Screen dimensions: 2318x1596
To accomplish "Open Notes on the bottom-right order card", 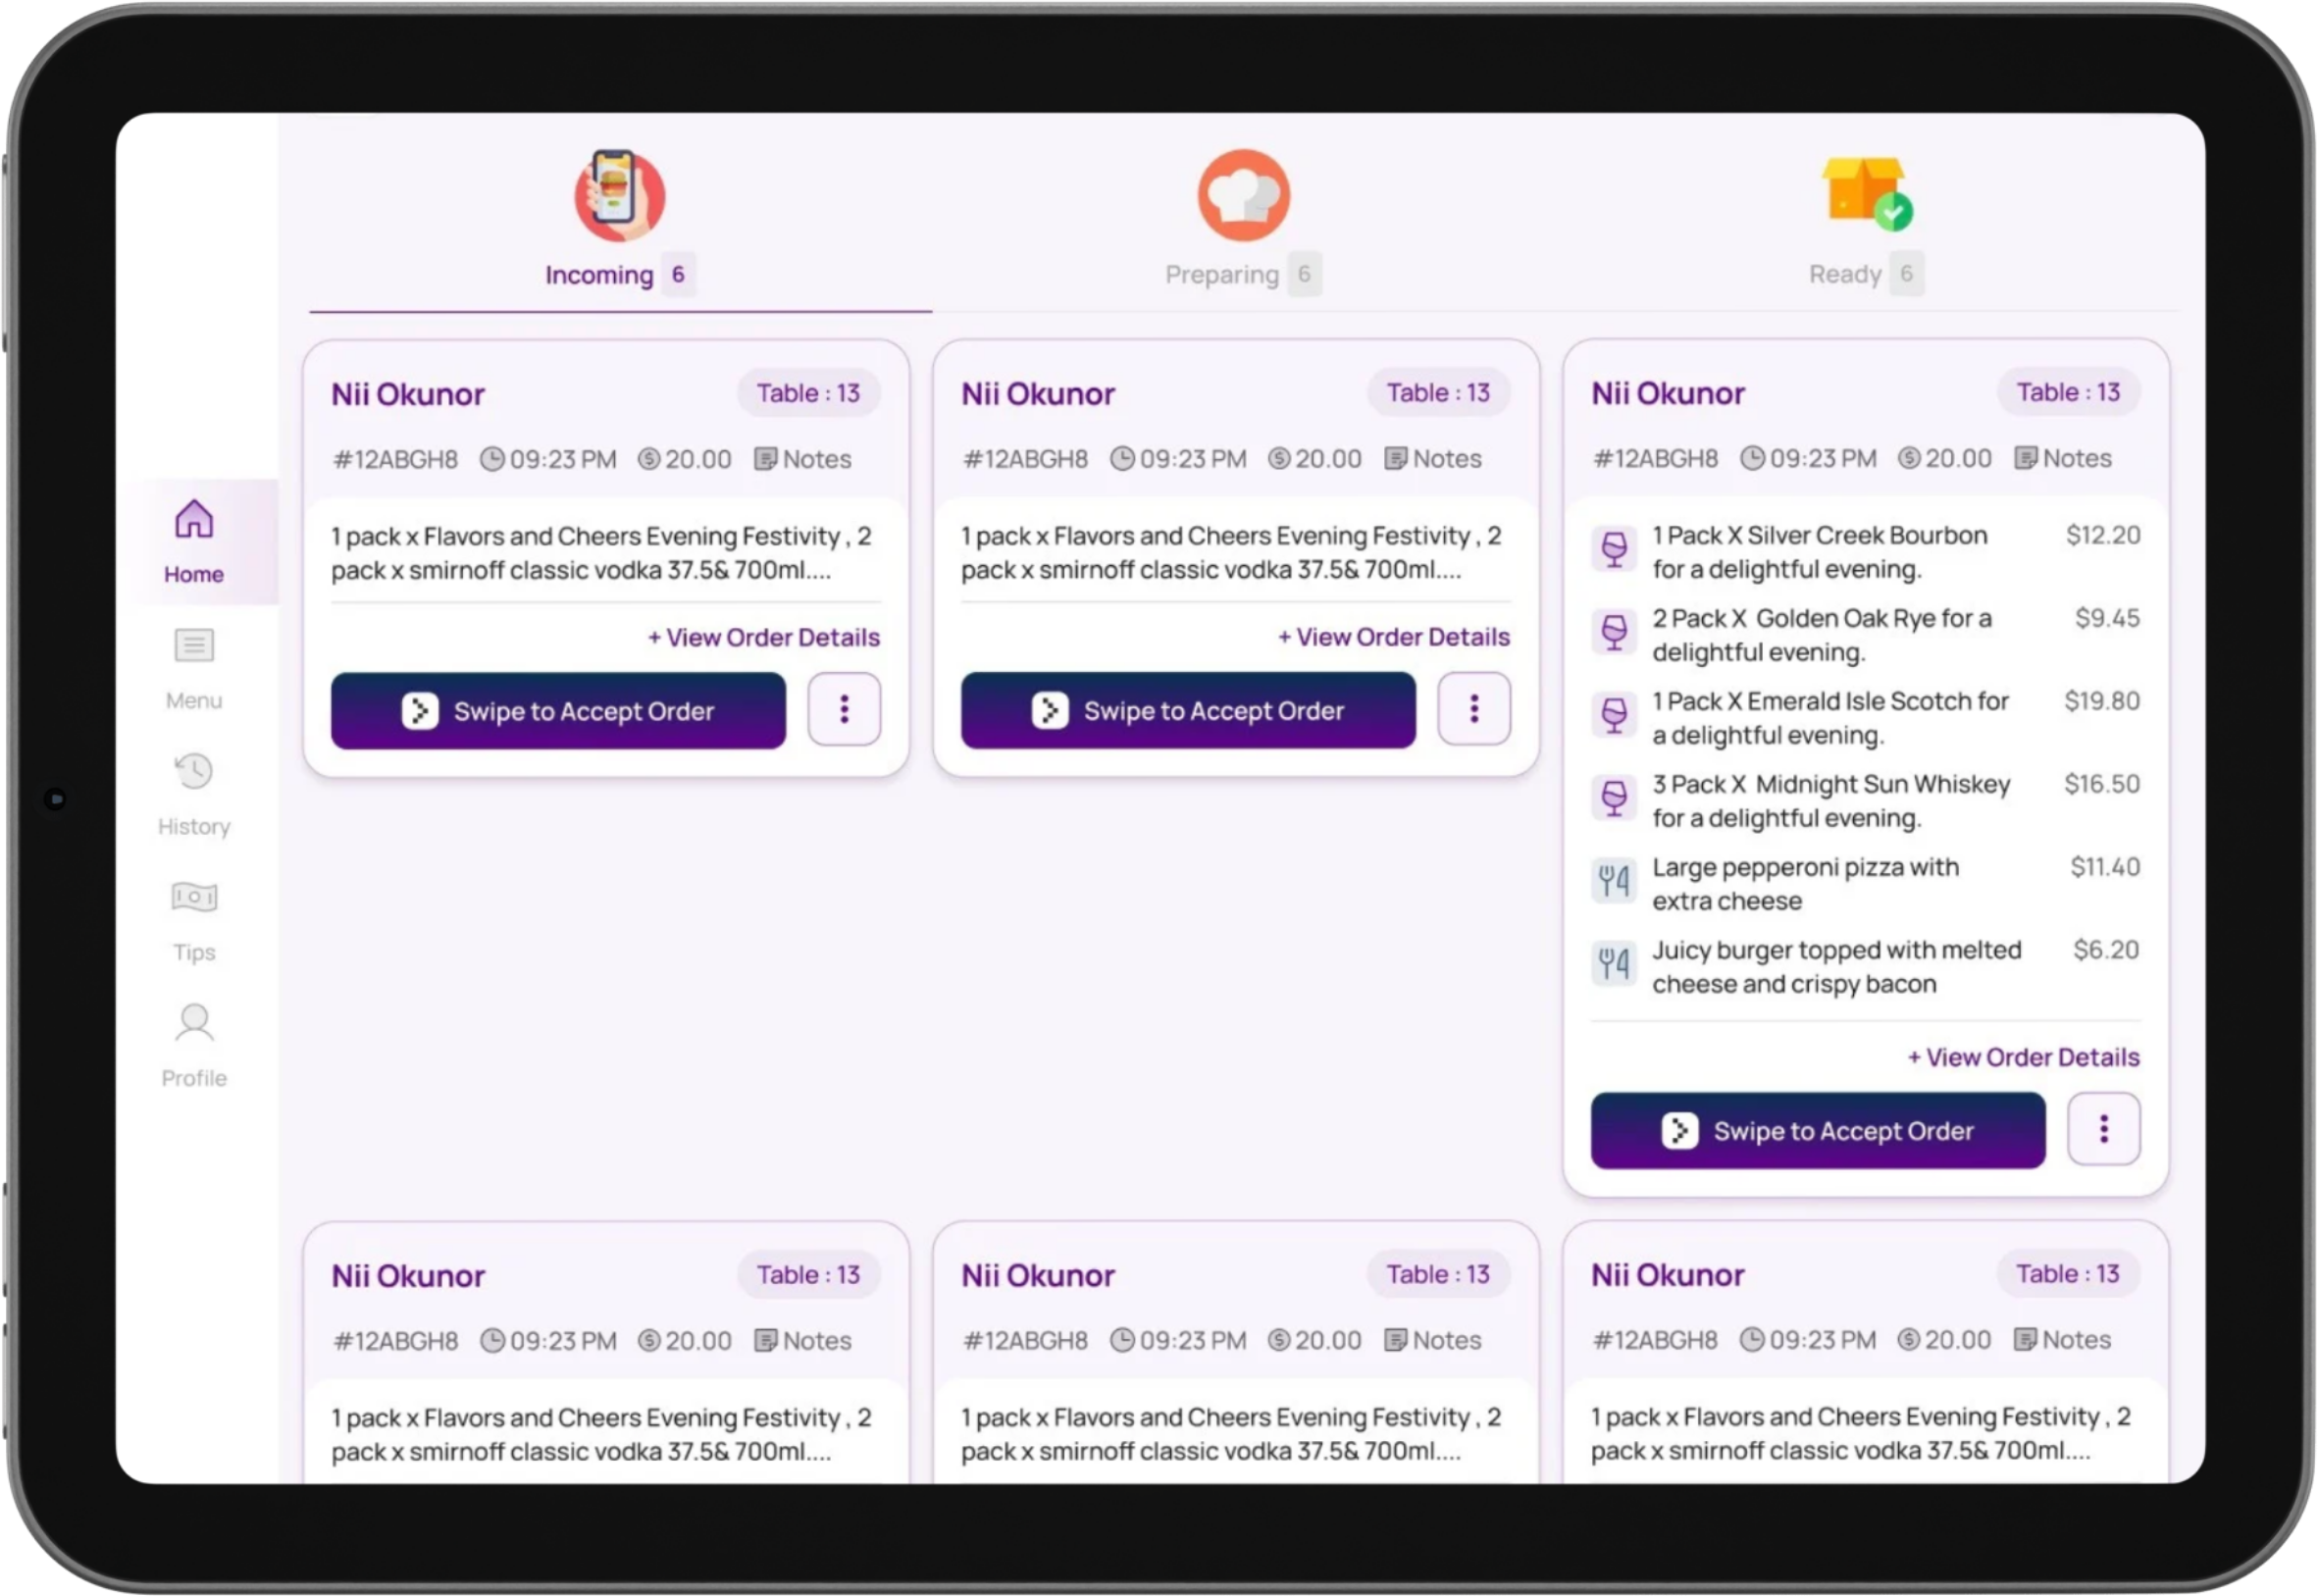I will 2062,1339.
